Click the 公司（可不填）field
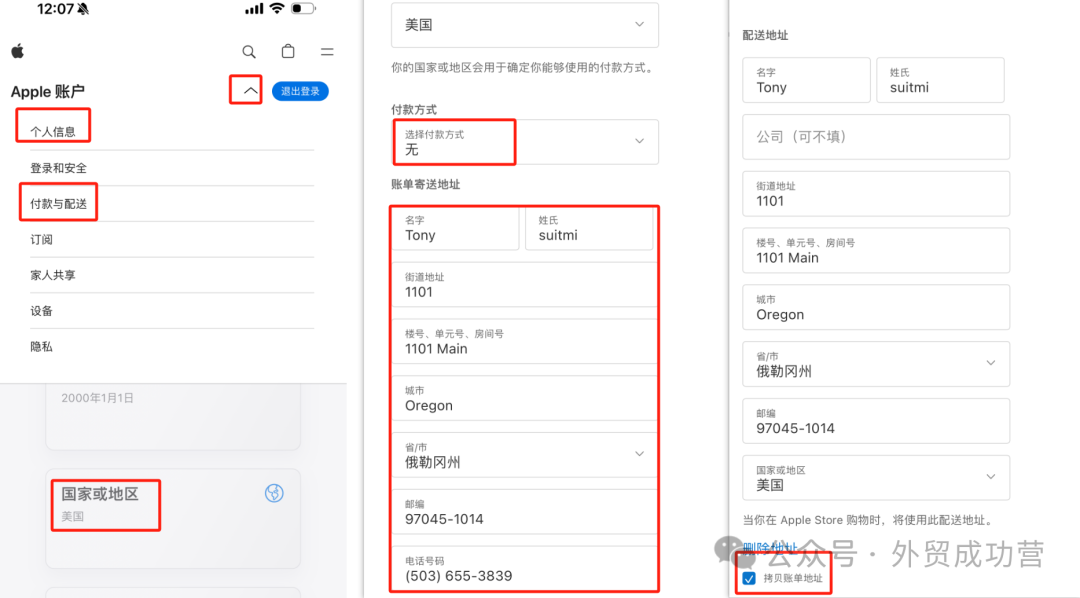 [x=876, y=137]
